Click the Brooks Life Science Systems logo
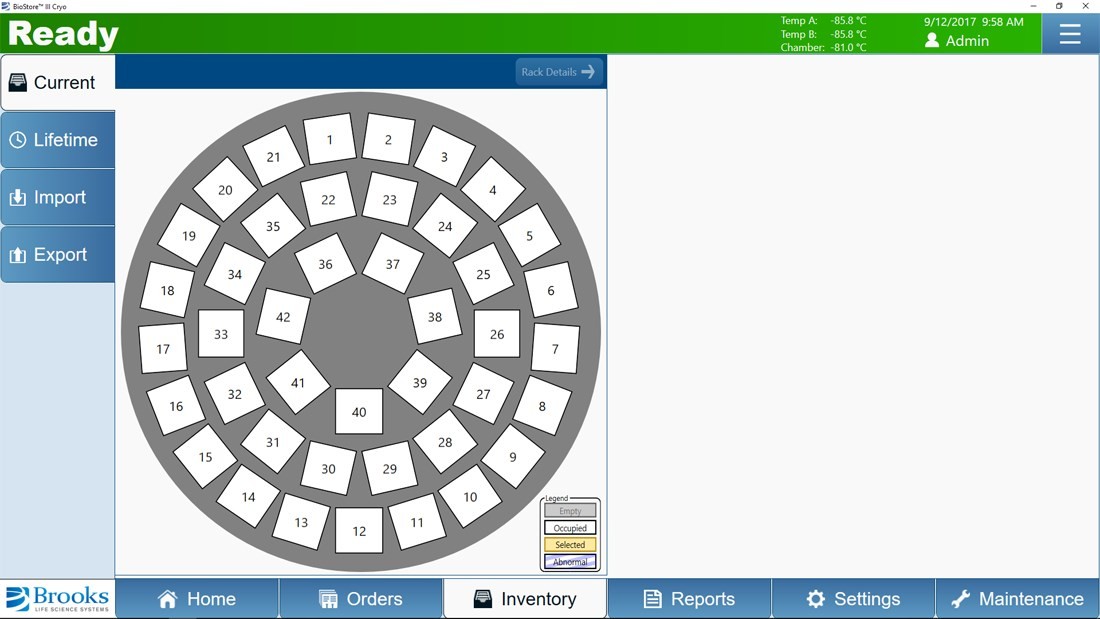Viewport: 1100px width, 619px height. (58, 599)
